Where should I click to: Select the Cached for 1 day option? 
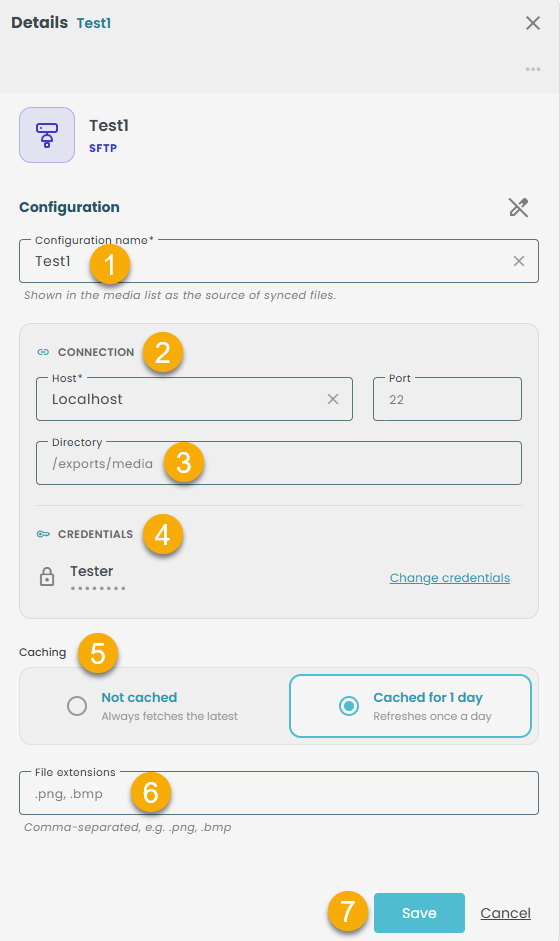pyautogui.click(x=411, y=706)
